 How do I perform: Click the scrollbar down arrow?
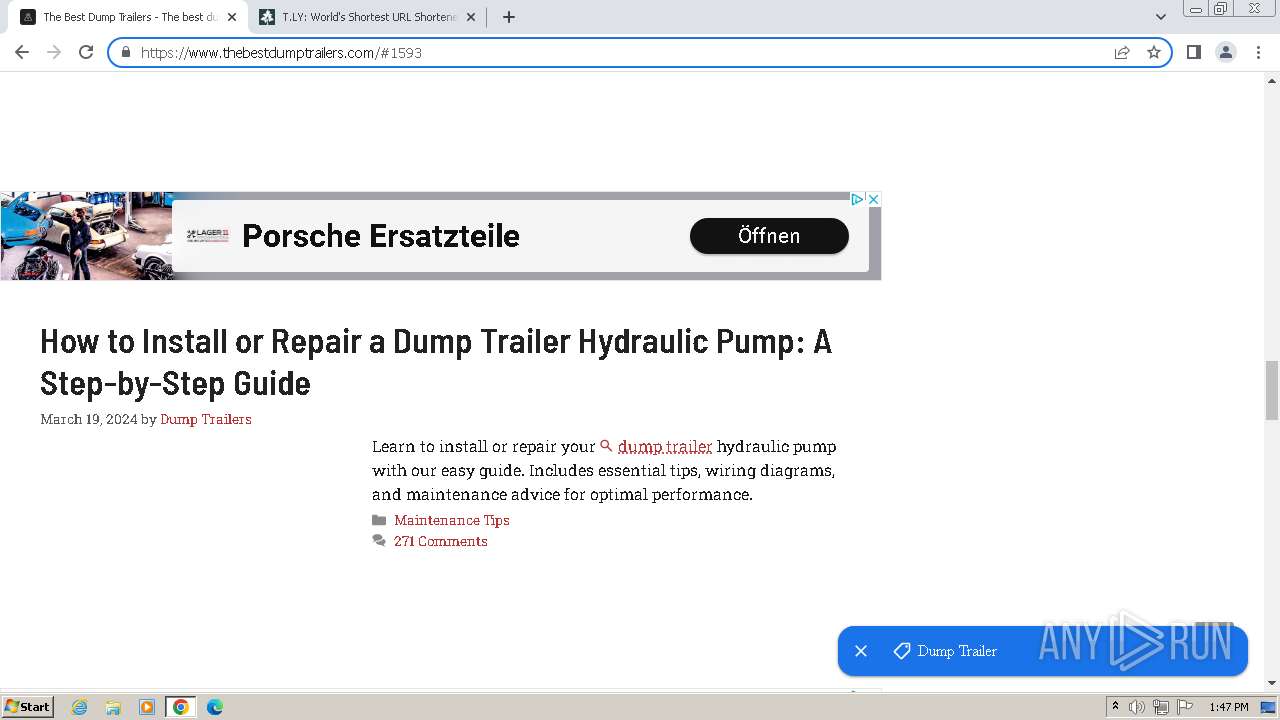(x=1272, y=682)
